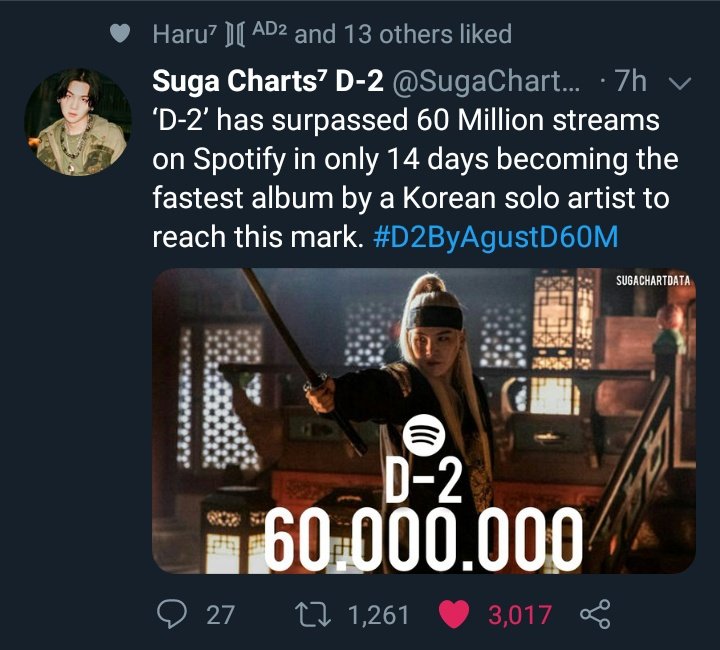View the 1,261 retweets count
The height and width of the screenshot is (650, 720).
(x=377, y=614)
